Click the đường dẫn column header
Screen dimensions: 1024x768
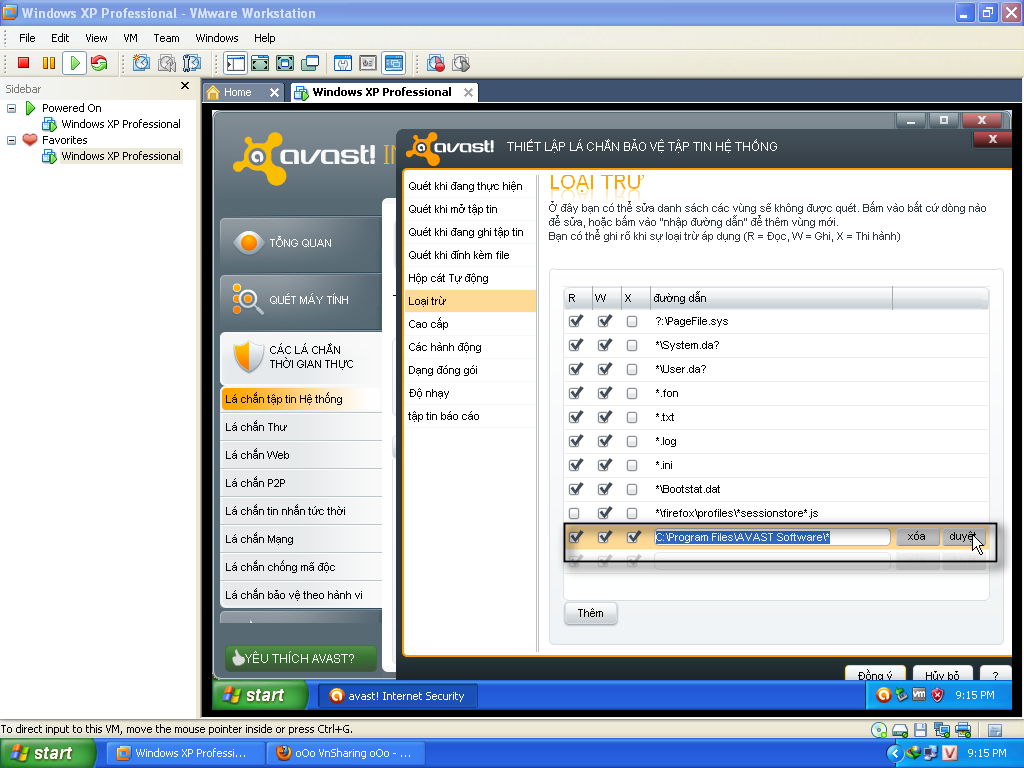(x=771, y=298)
